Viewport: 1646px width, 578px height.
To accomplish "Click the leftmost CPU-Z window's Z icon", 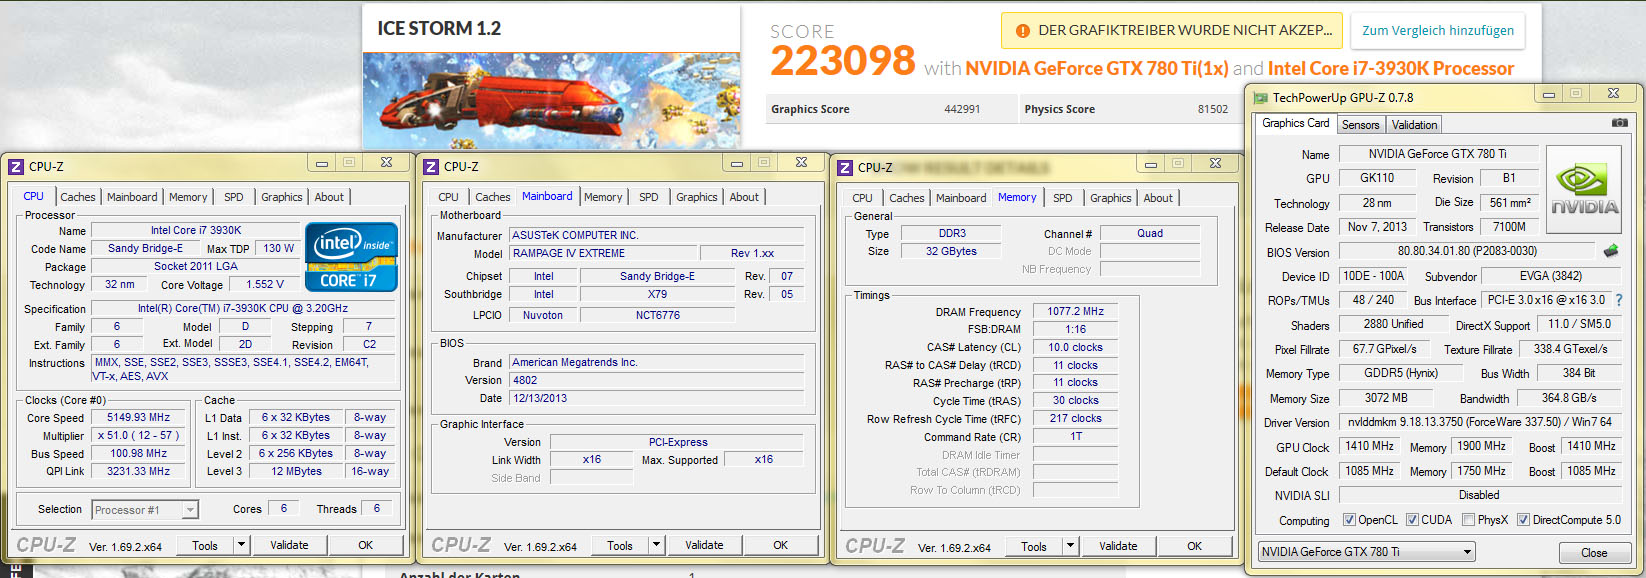I will [16, 167].
